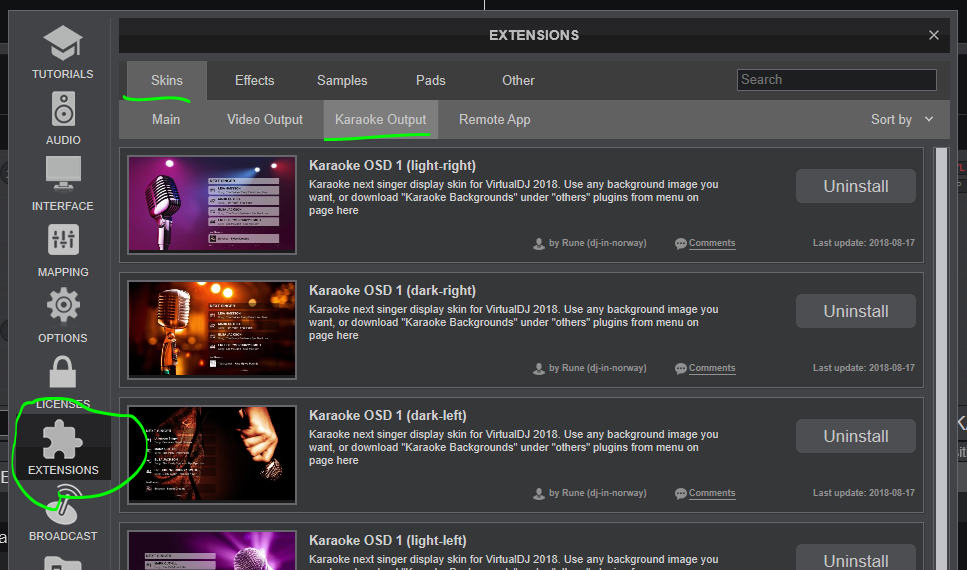Click the Karaoke OSD 1 (dark-left) title
Screen dimensions: 967x570
click(x=387, y=415)
